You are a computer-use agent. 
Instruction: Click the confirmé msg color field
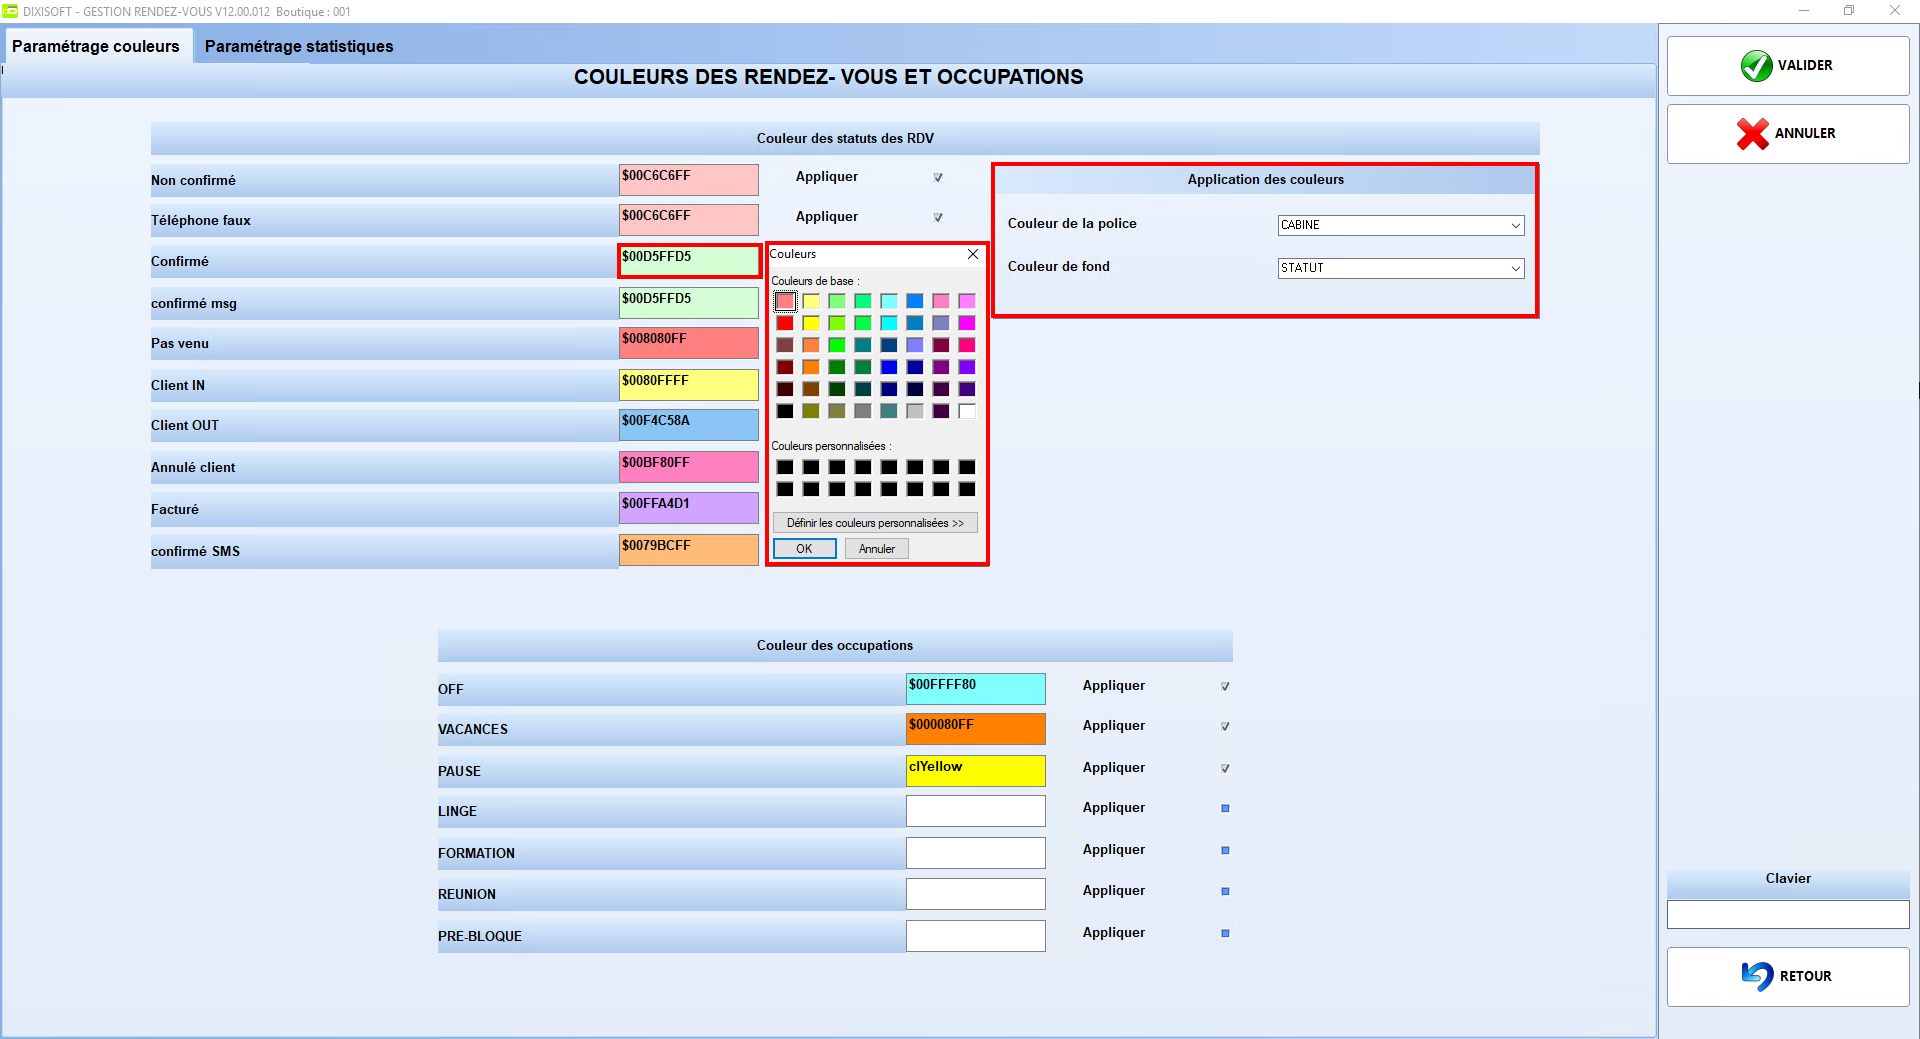pyautogui.click(x=689, y=303)
